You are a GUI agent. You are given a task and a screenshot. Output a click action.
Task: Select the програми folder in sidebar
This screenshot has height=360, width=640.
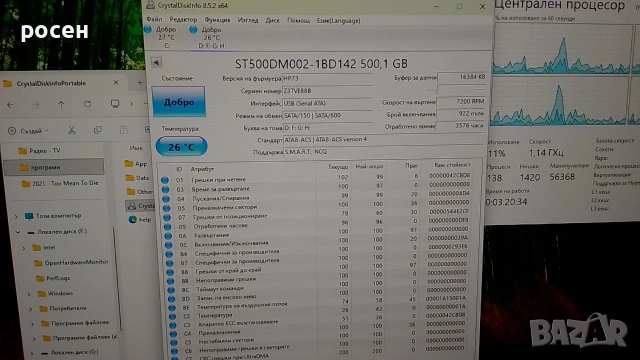(x=53, y=167)
